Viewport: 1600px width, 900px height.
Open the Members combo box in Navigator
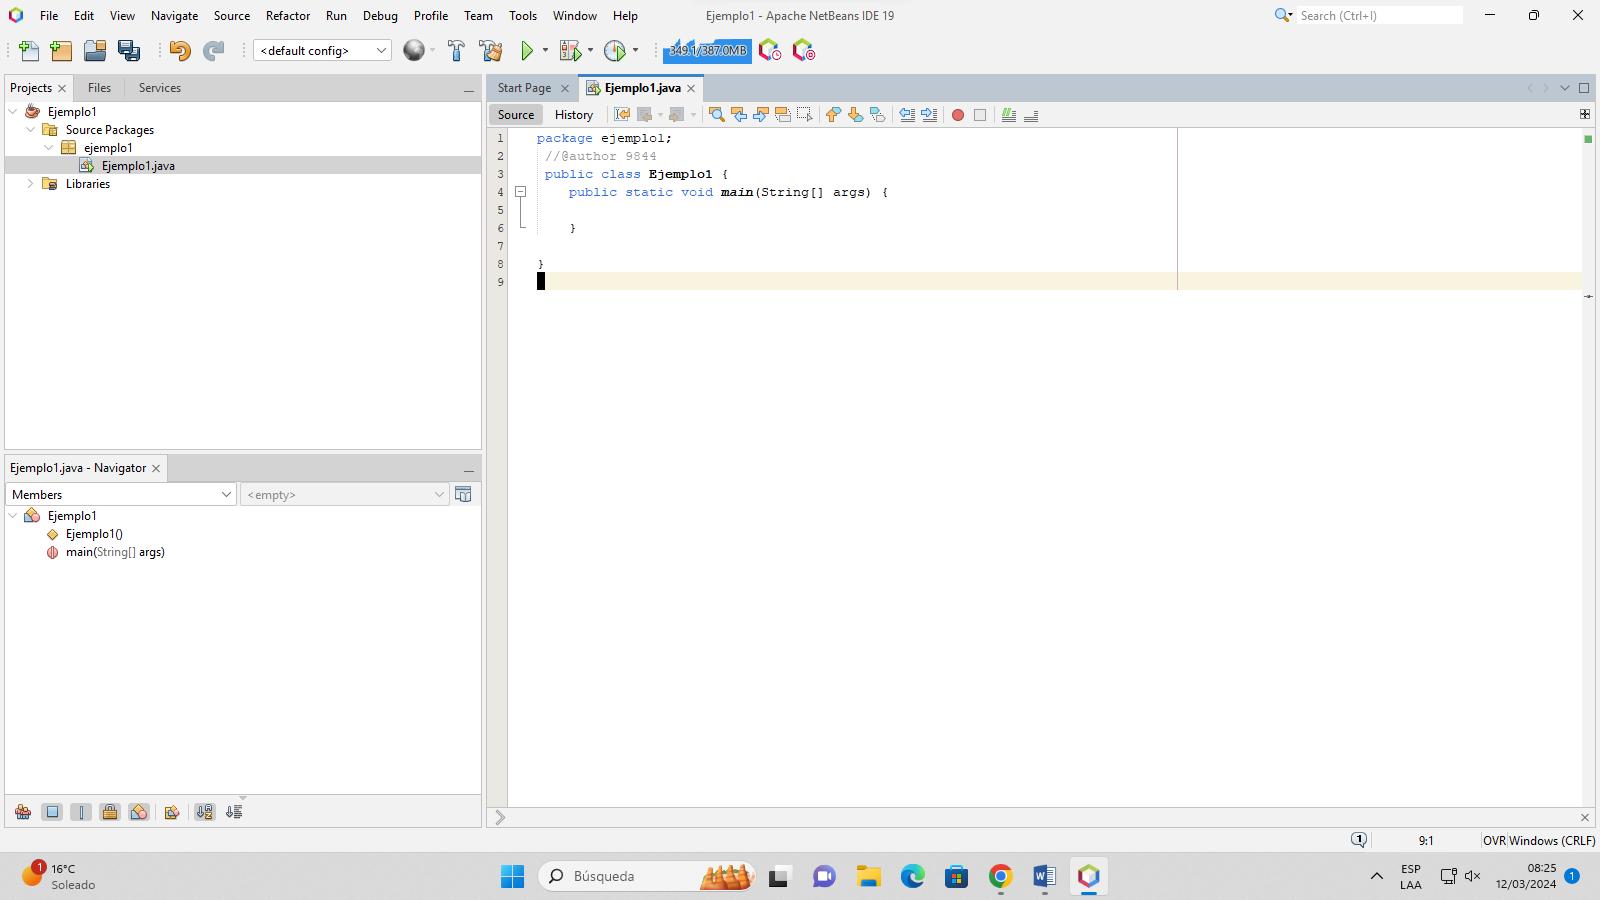[x=120, y=495]
